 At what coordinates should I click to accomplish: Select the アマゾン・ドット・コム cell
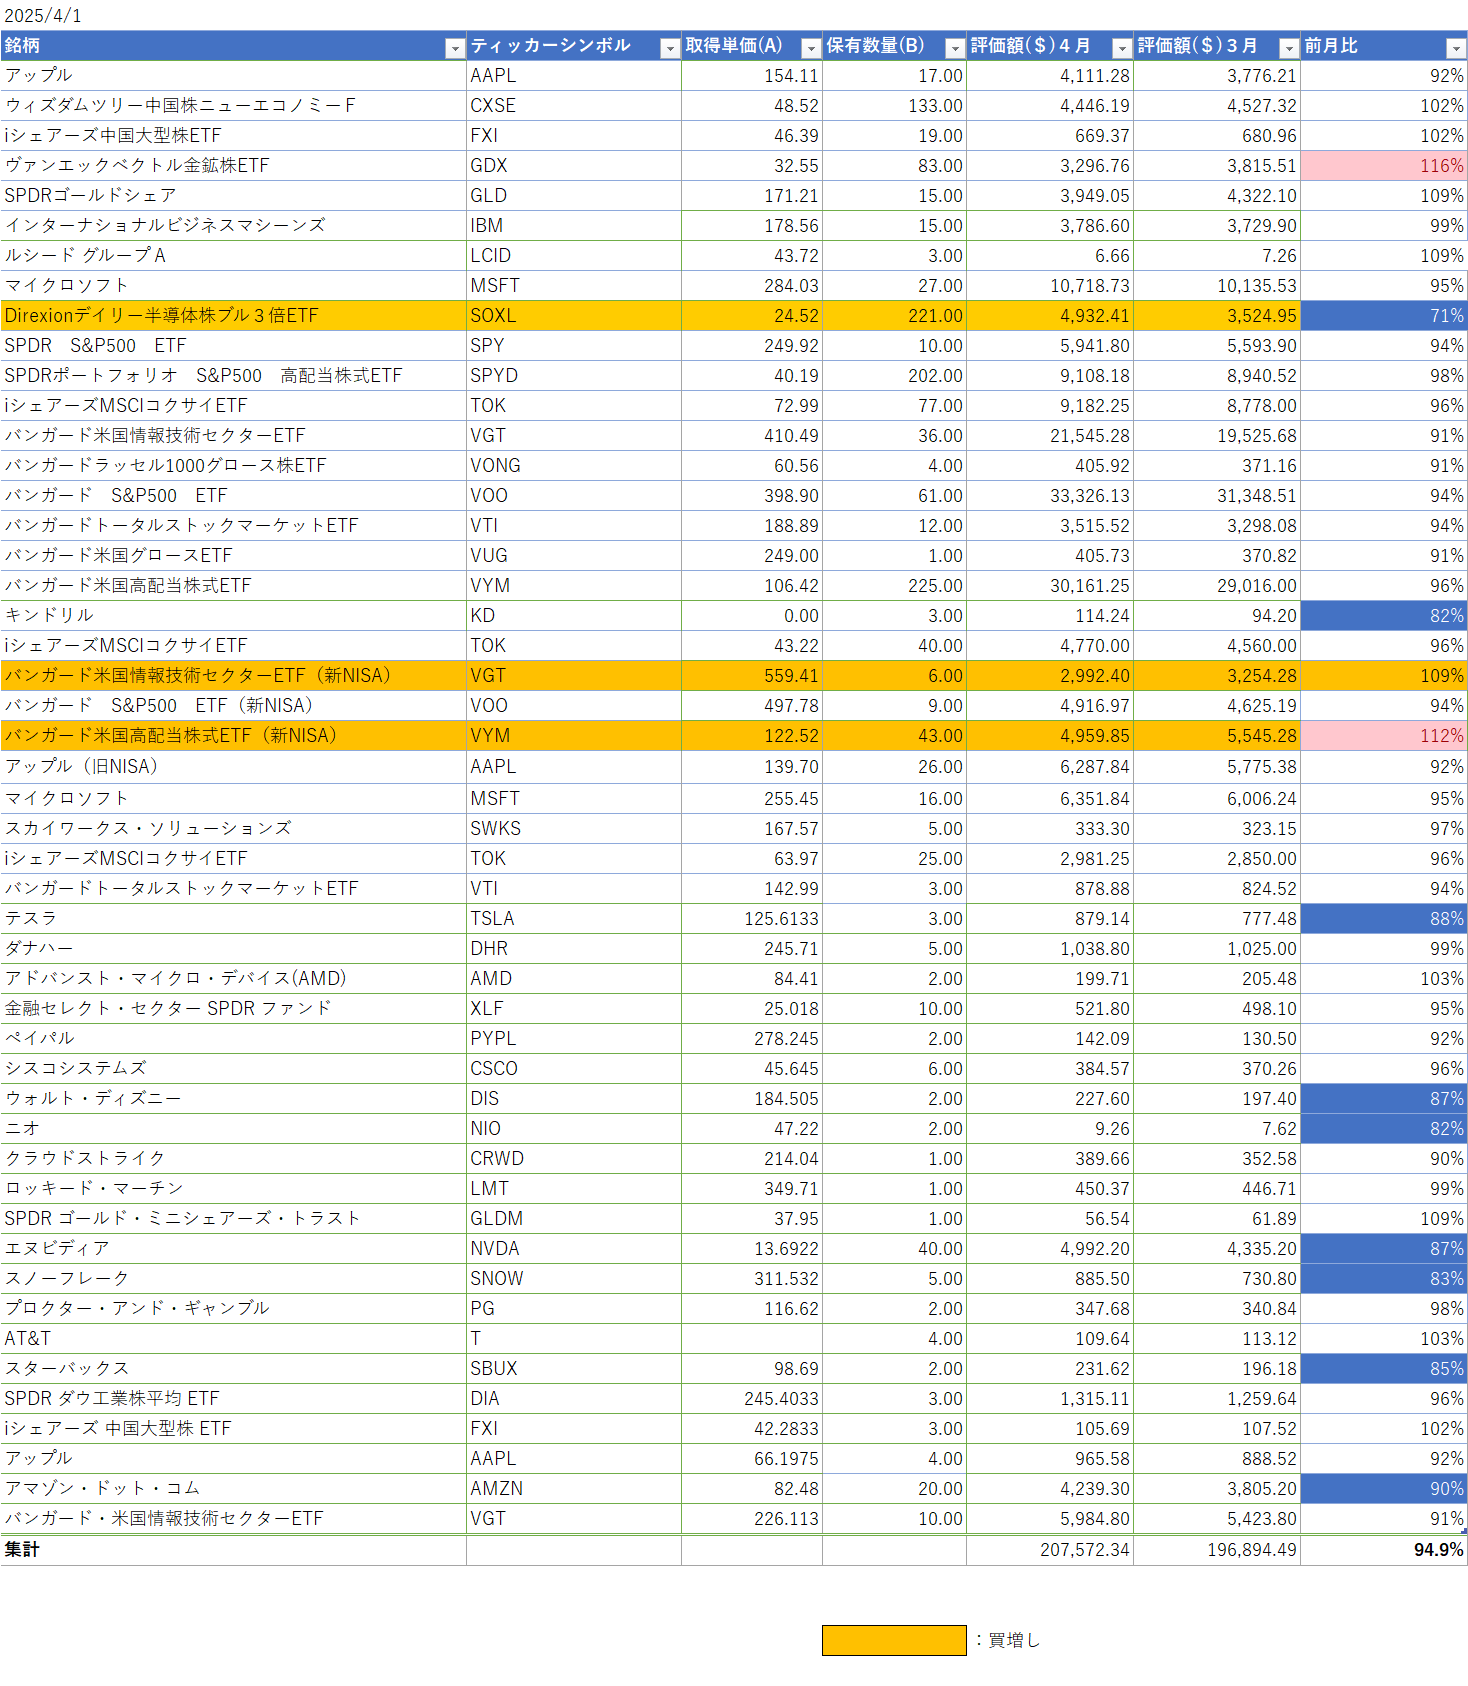point(233,1489)
